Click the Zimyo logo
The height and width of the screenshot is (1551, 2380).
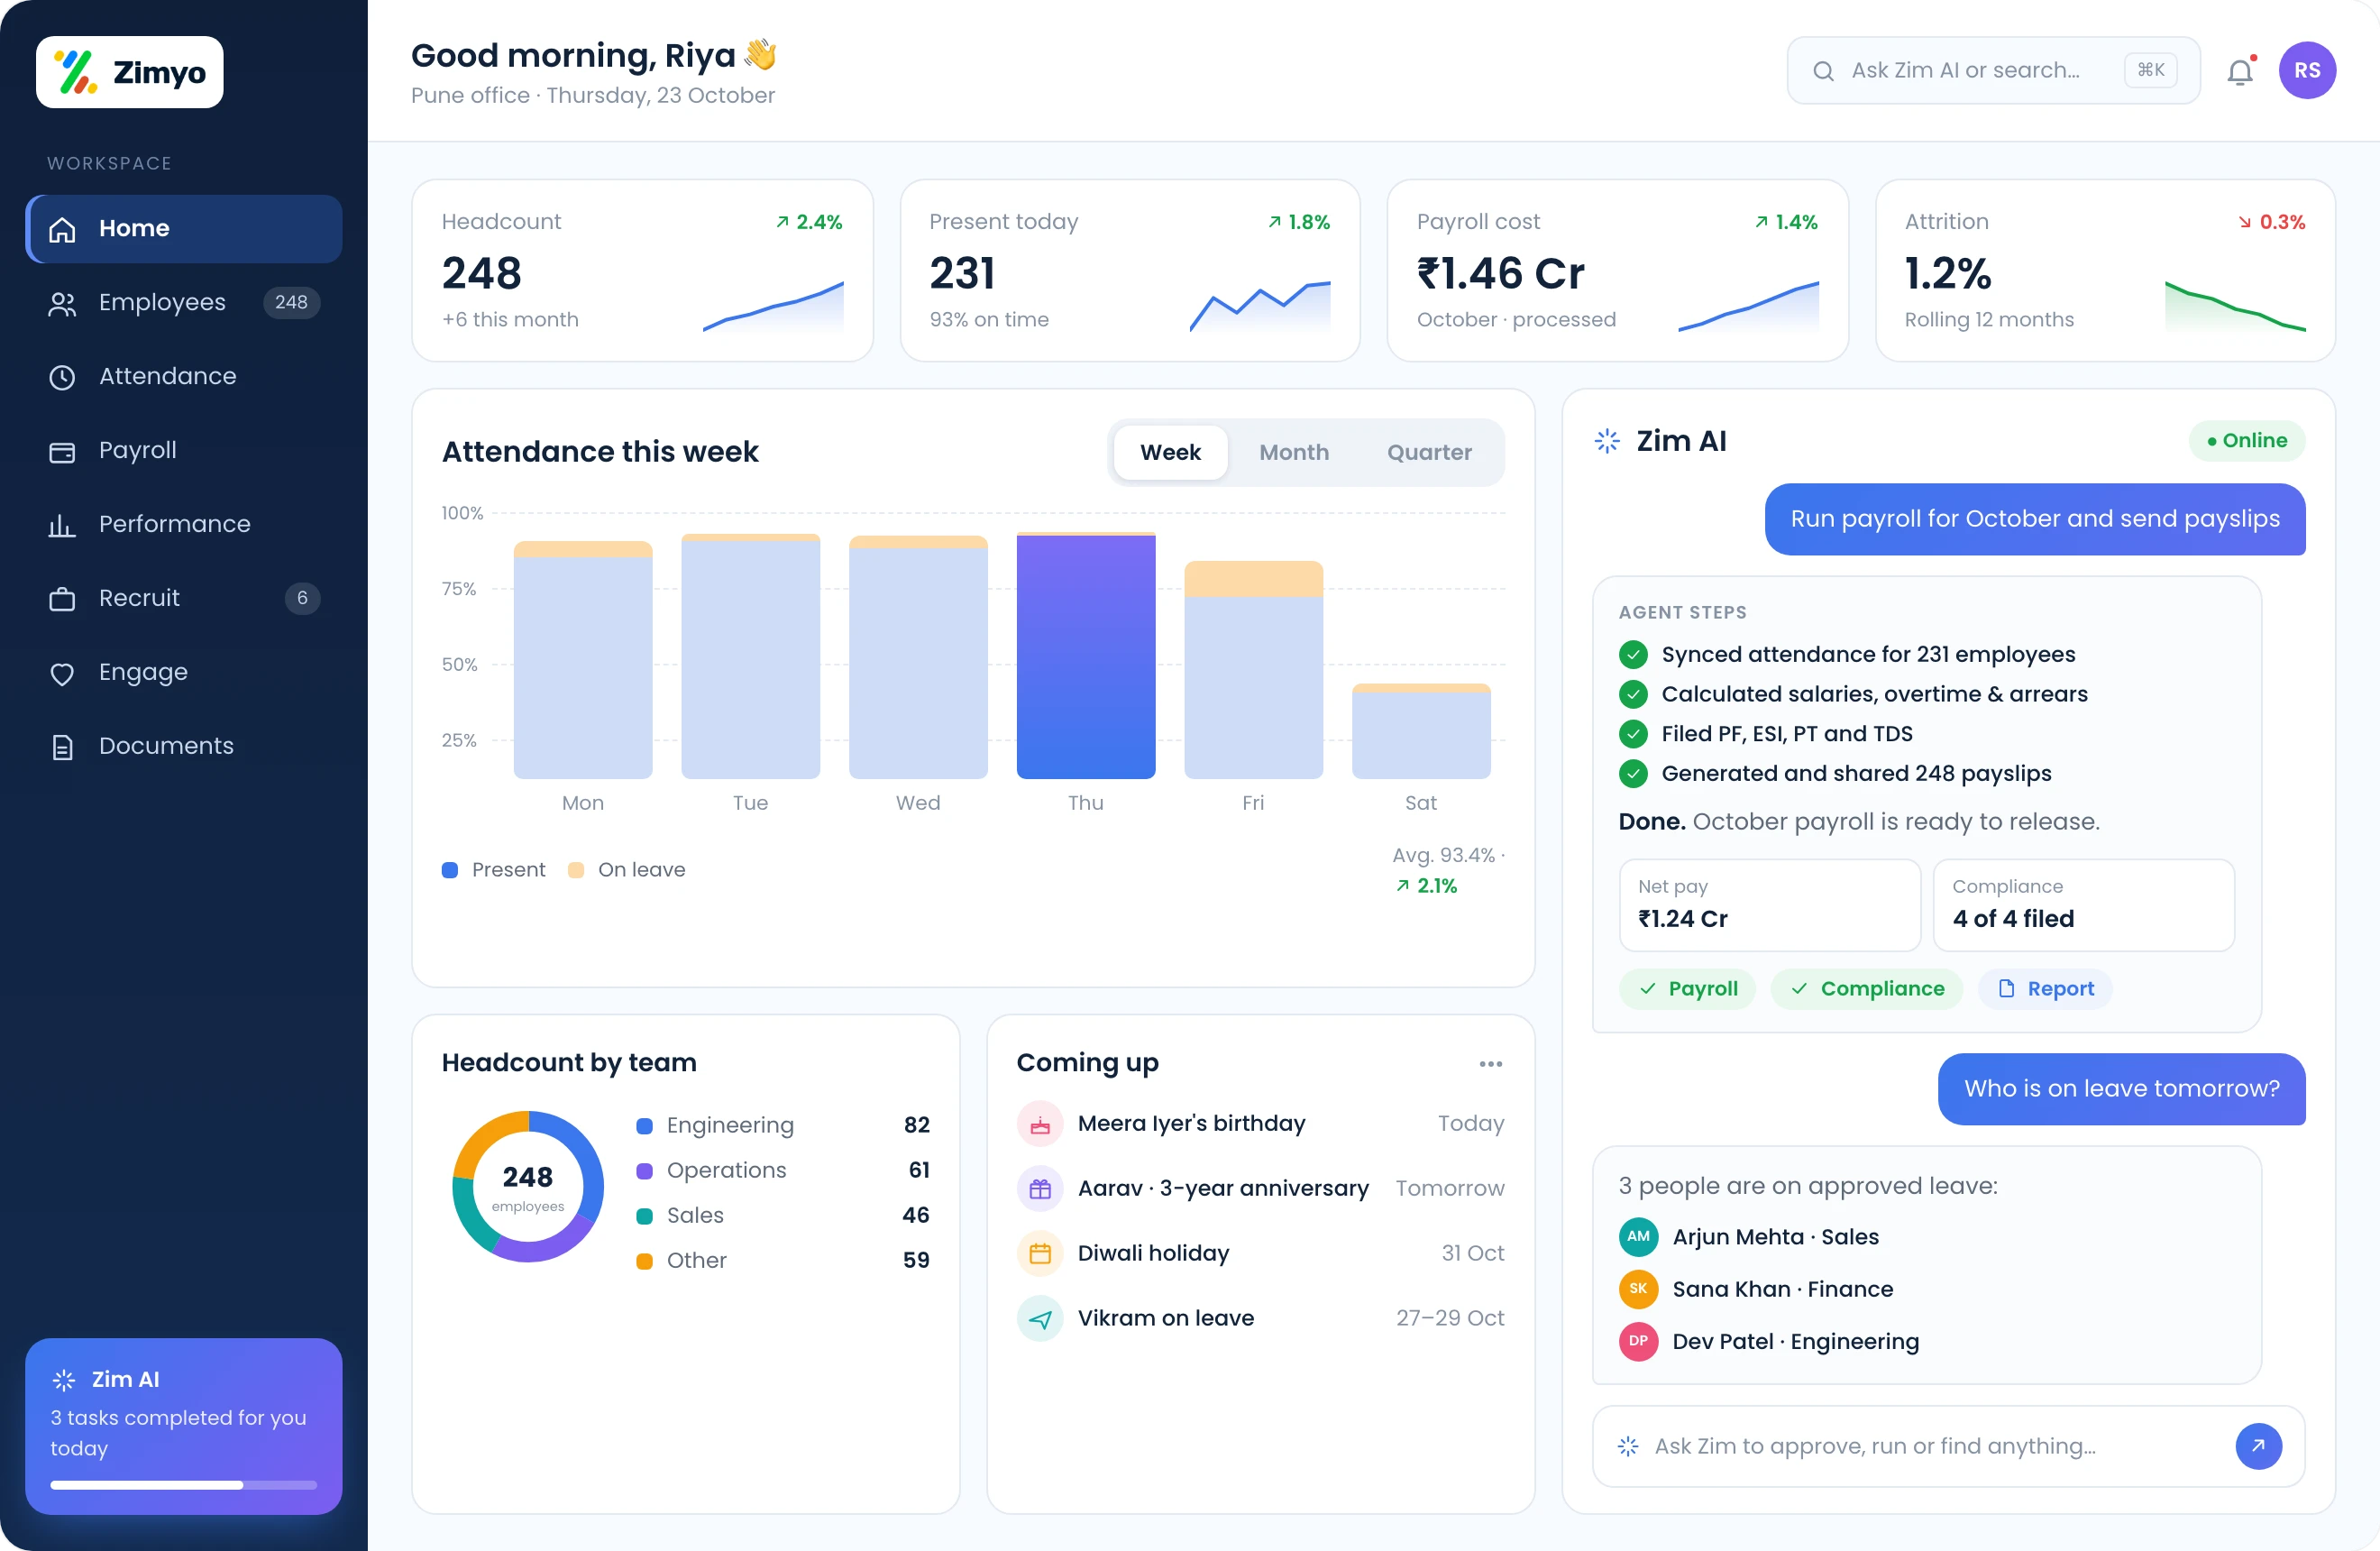click(x=130, y=72)
